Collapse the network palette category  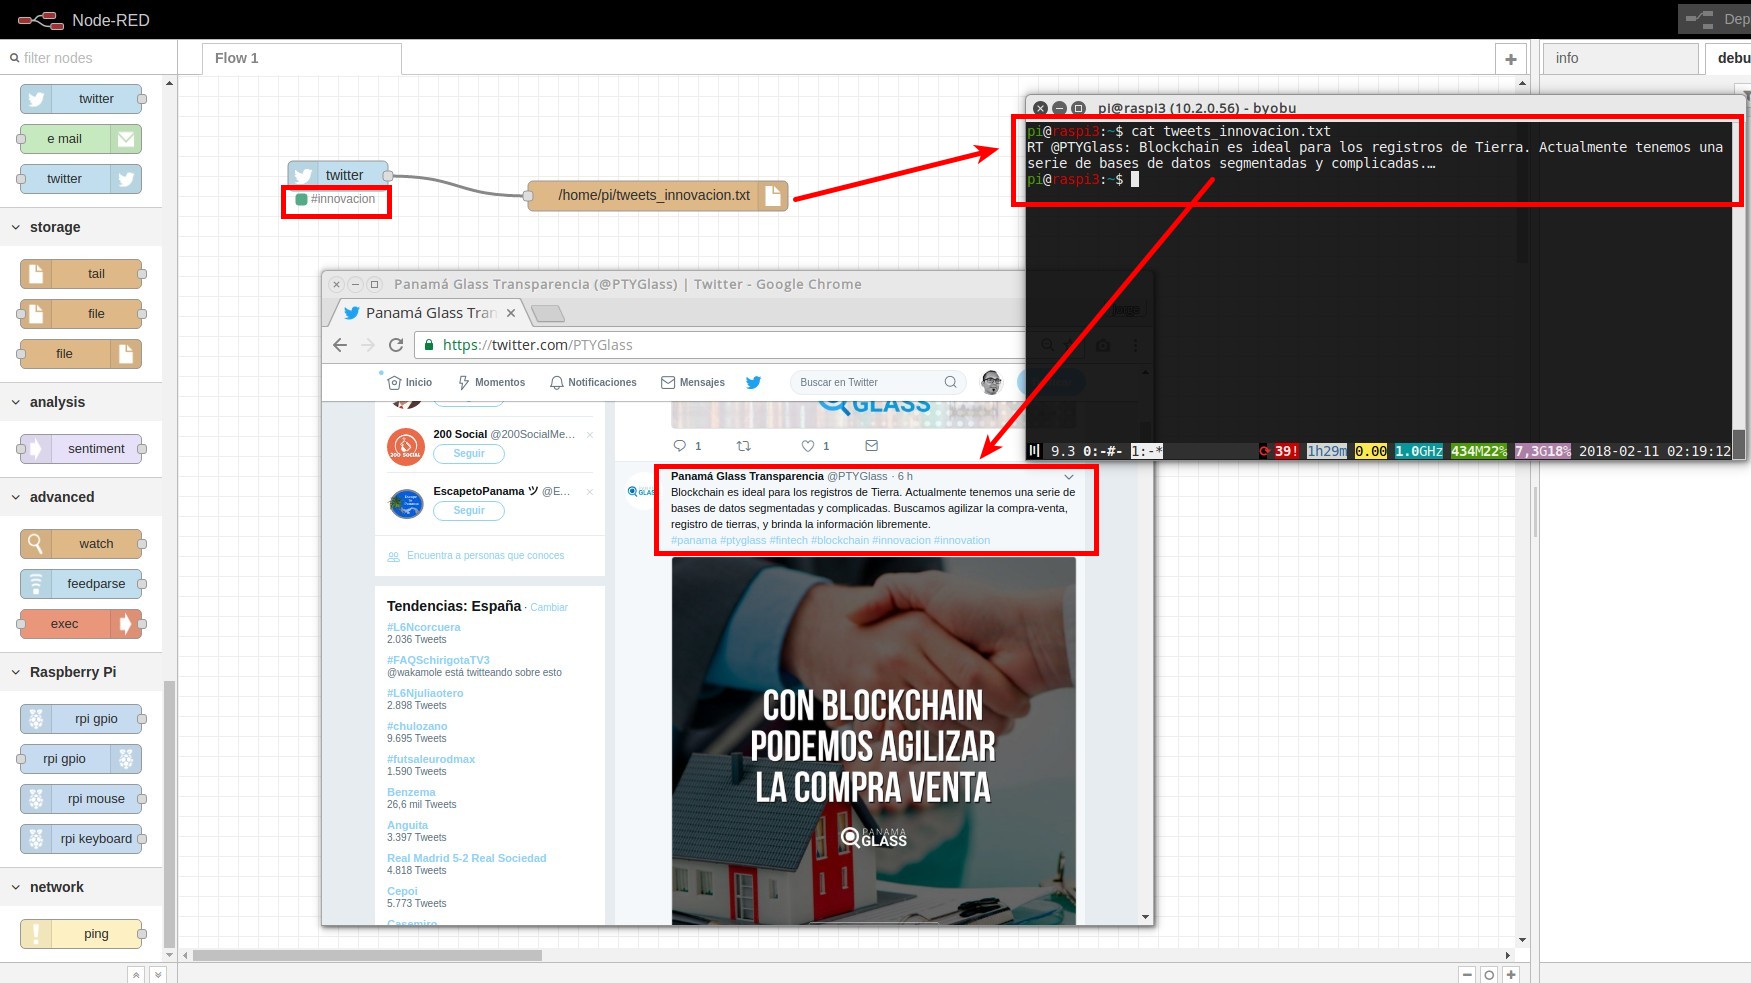tap(16, 887)
